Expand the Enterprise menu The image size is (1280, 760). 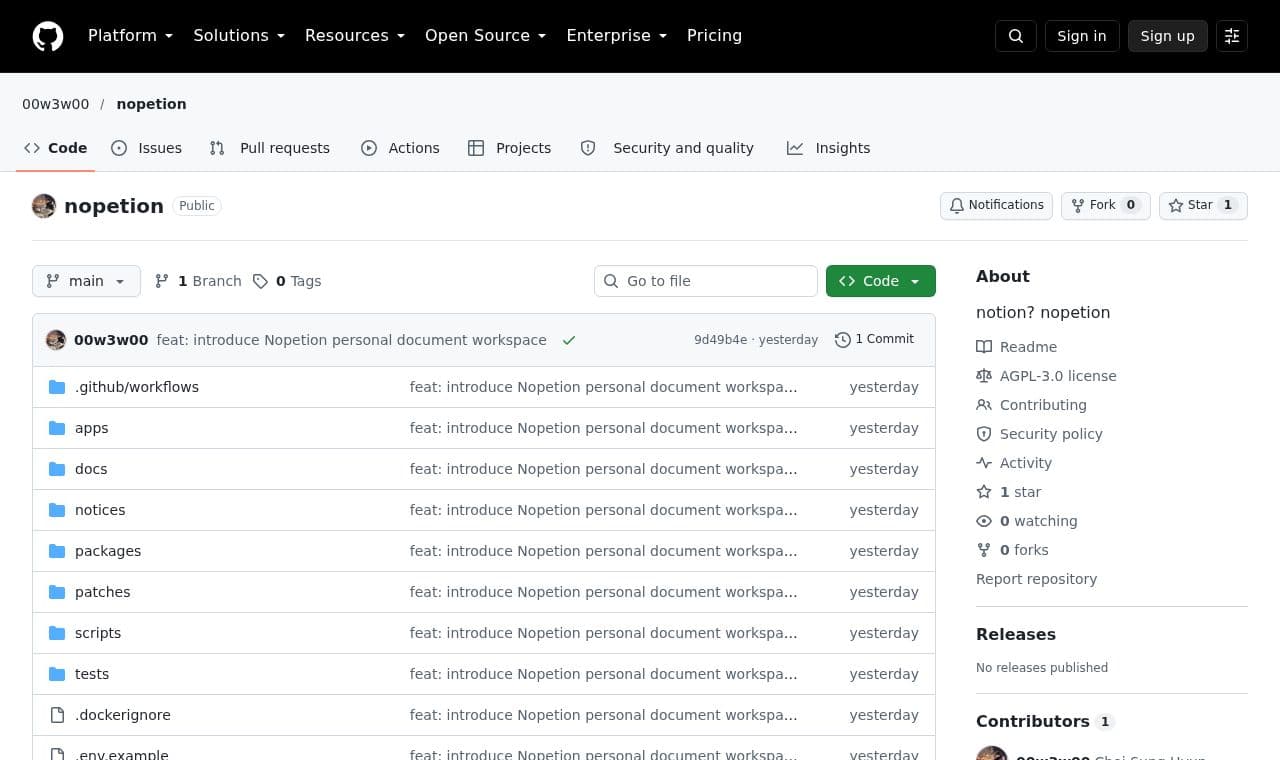[616, 36]
